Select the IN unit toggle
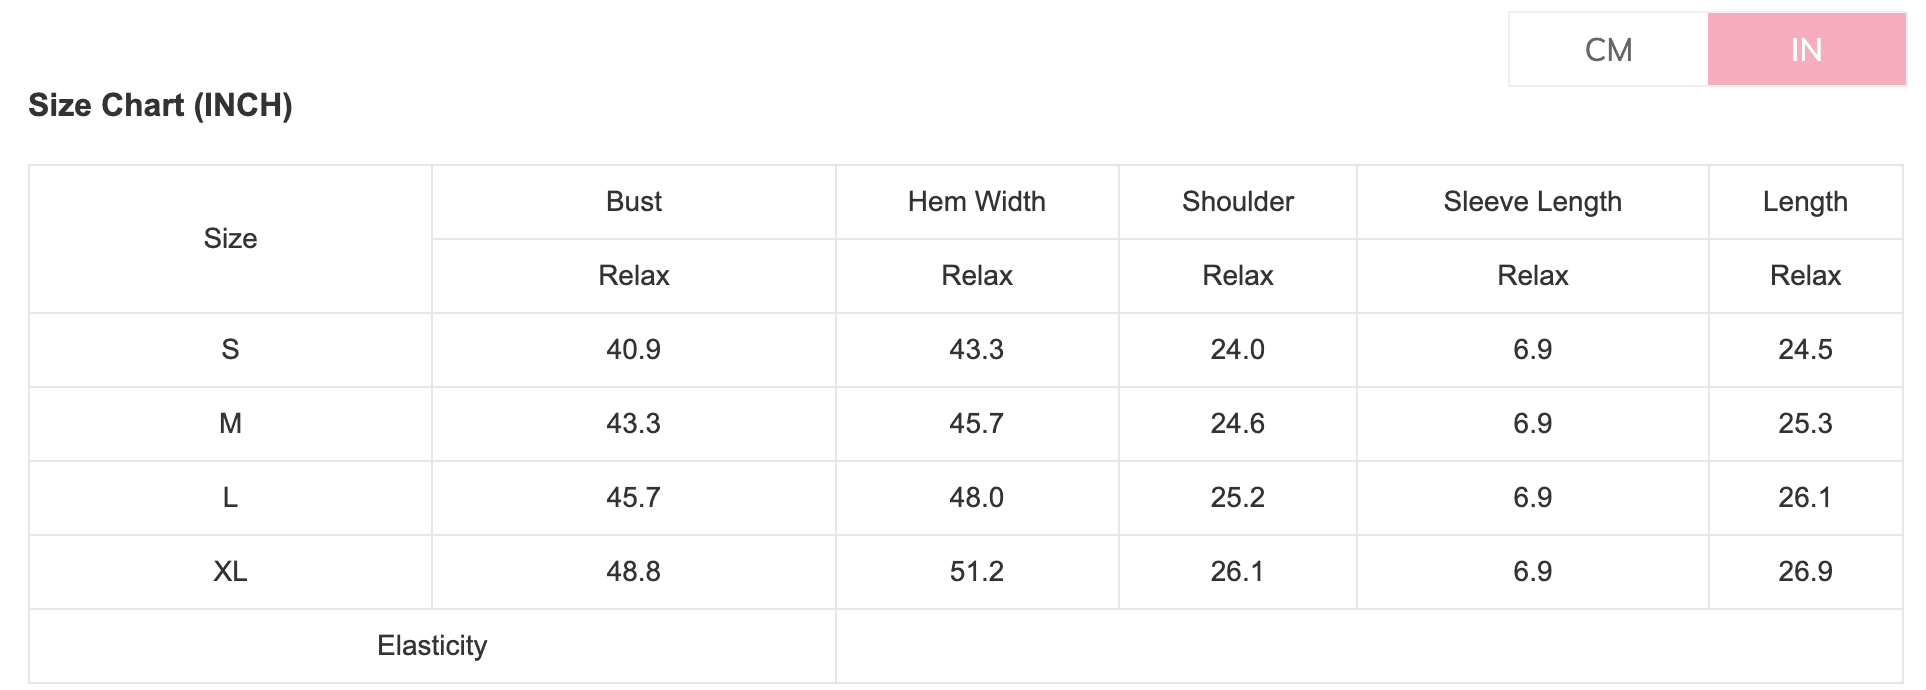 [x=1806, y=50]
